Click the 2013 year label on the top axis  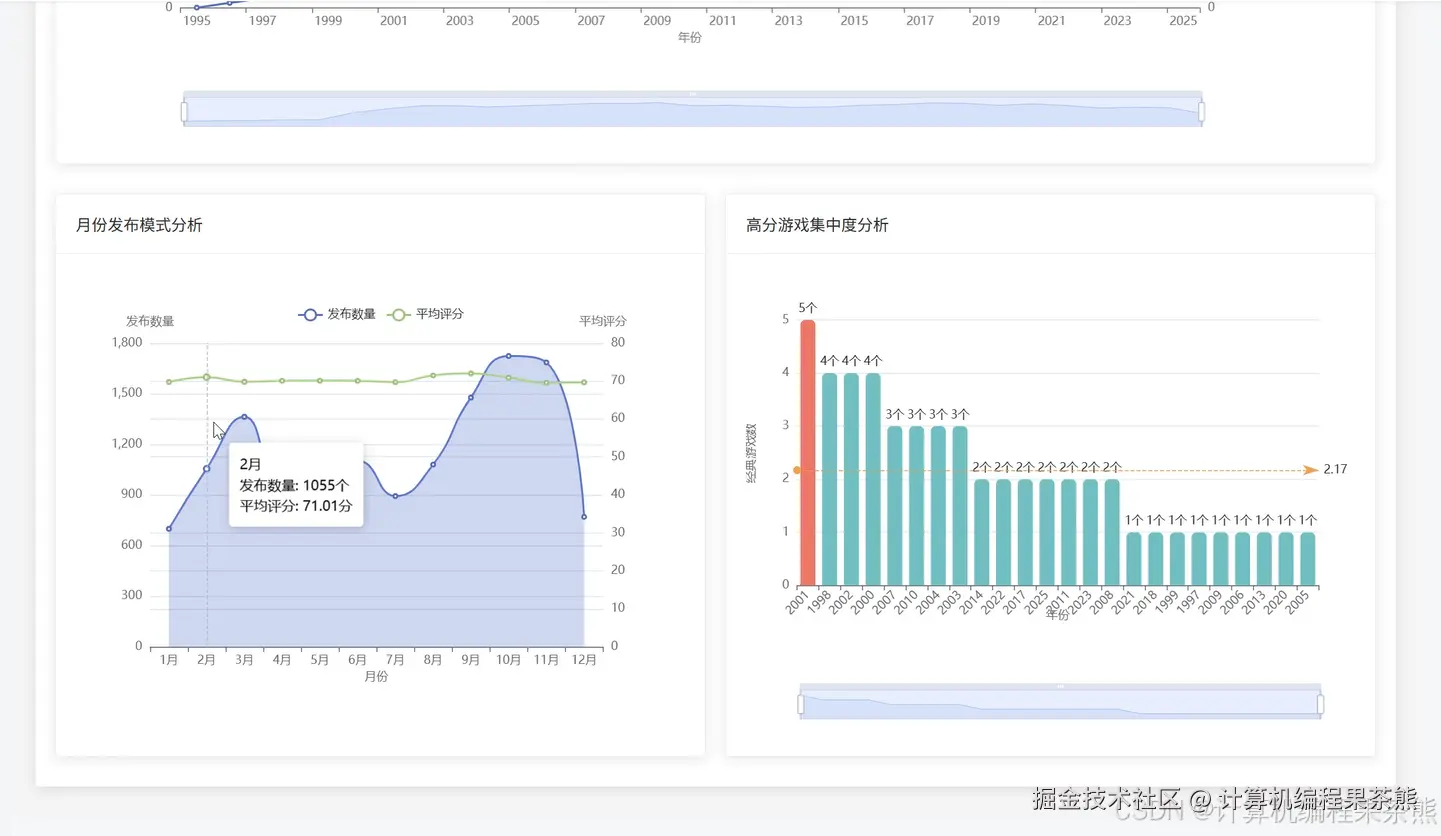[788, 20]
